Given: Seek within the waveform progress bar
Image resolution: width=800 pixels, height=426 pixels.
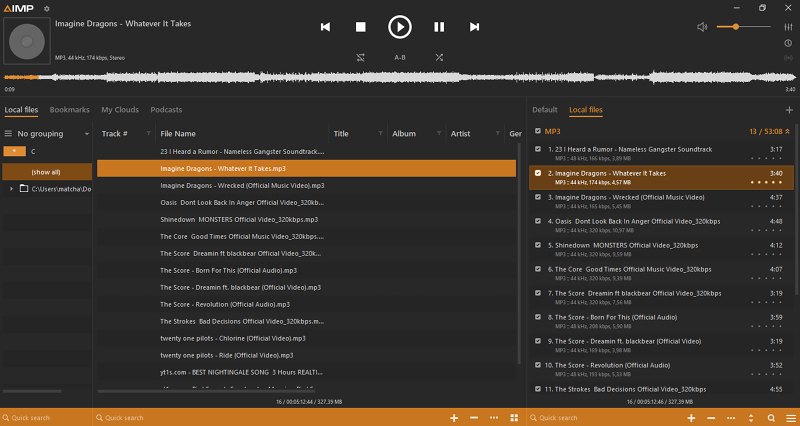Looking at the screenshot, I should pyautogui.click(x=399, y=78).
